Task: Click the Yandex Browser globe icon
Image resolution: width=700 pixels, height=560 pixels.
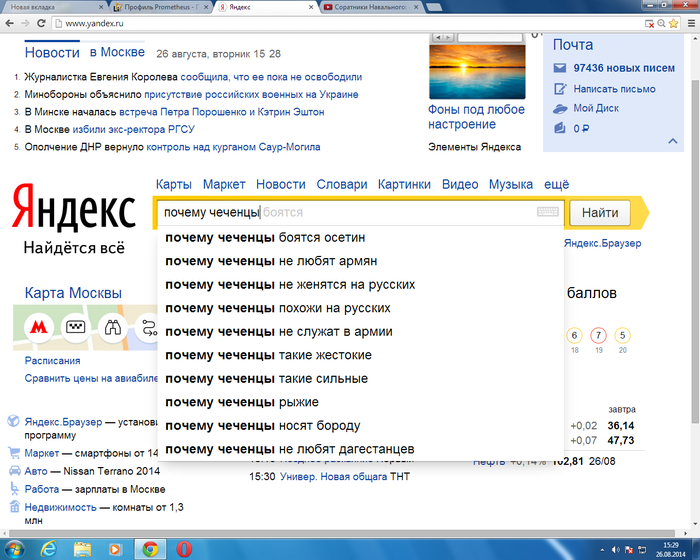Action: 14,422
